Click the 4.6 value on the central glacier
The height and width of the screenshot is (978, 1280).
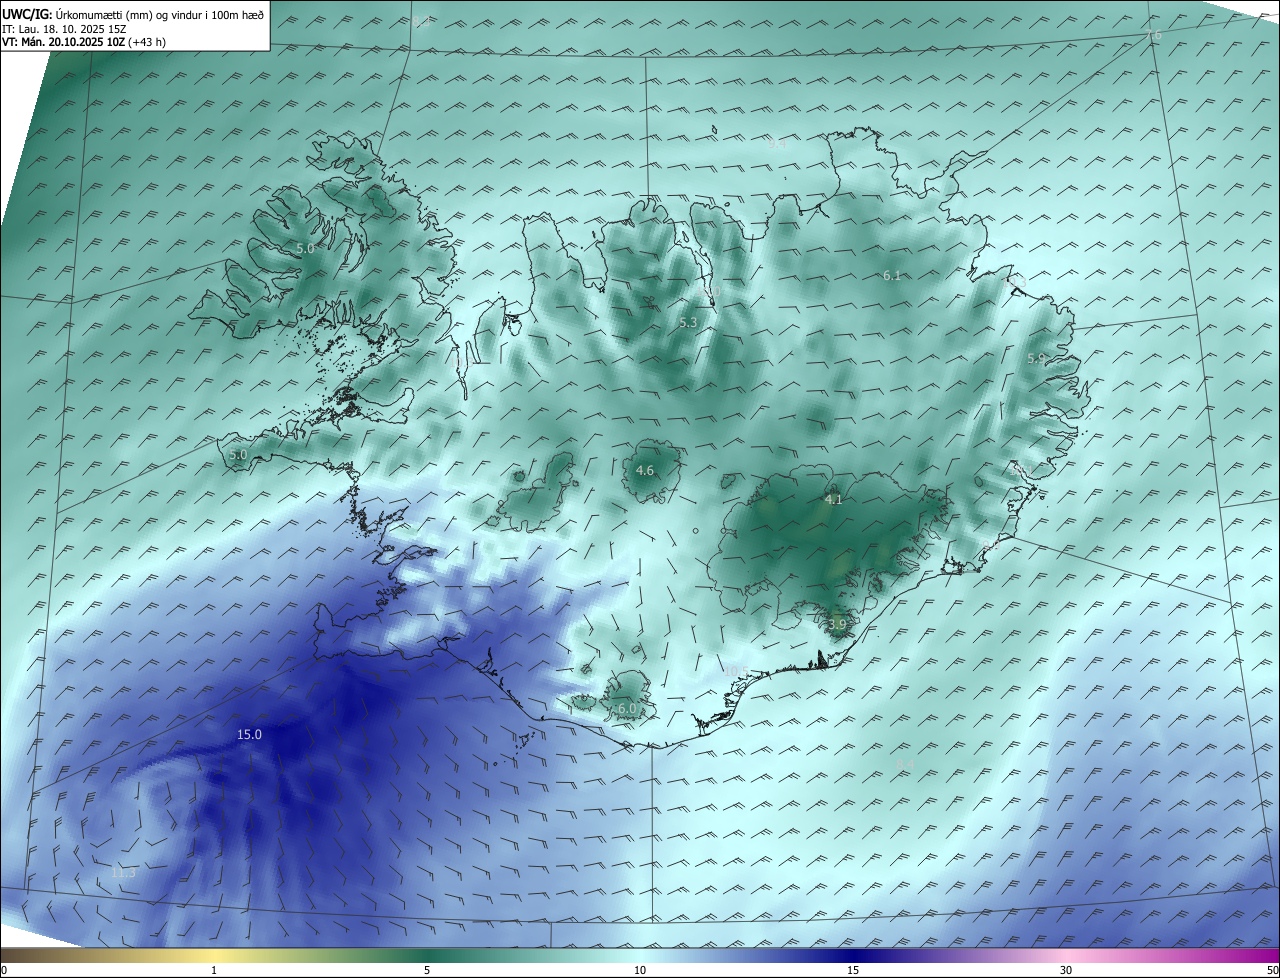click(645, 470)
